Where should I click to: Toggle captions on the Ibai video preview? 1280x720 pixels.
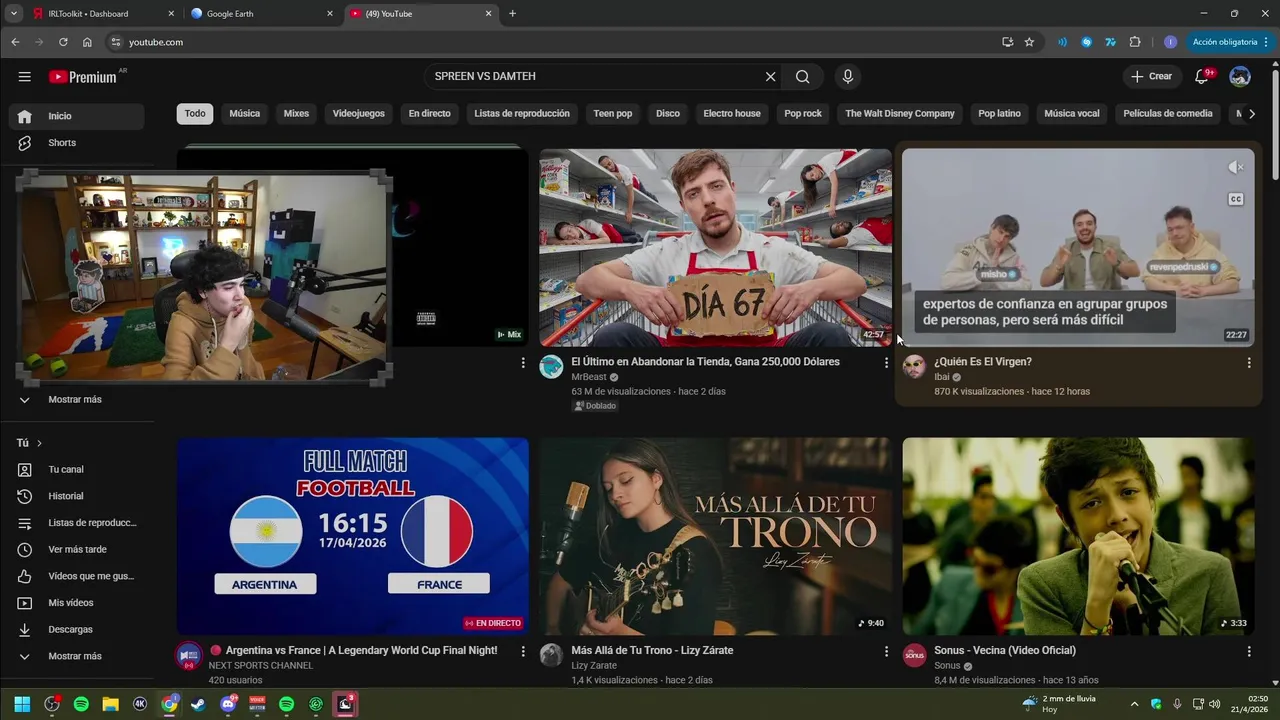point(1236,199)
